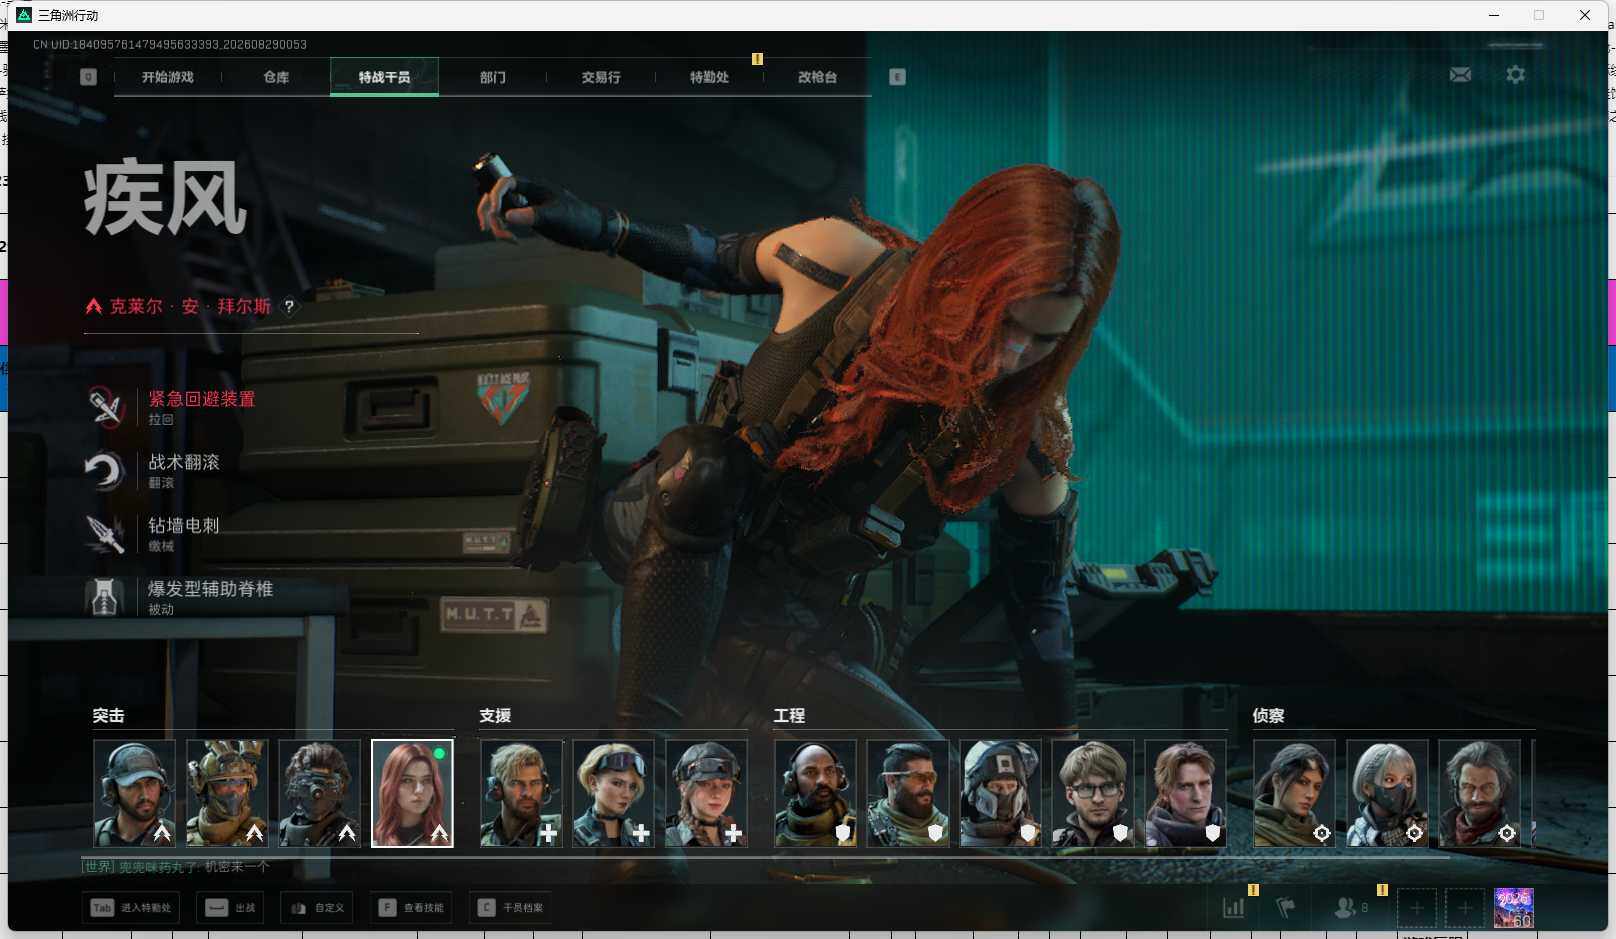Select the 突击 operator with night-vision goggles

pos(319,793)
